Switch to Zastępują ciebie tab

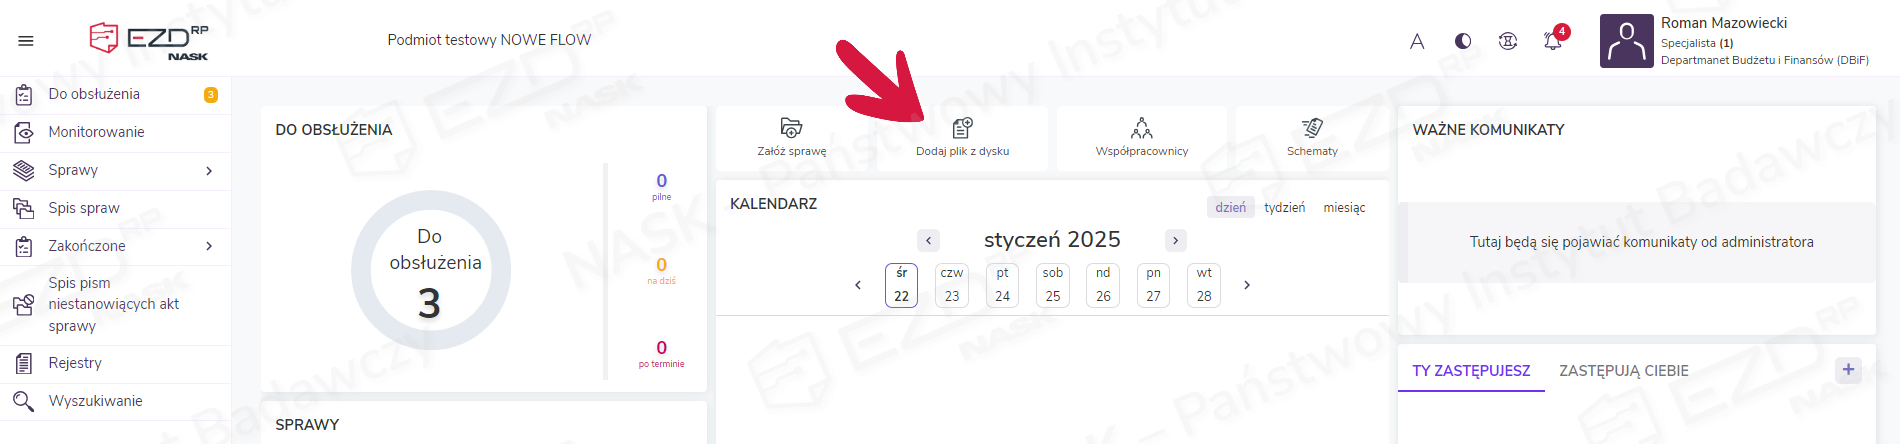1623,371
